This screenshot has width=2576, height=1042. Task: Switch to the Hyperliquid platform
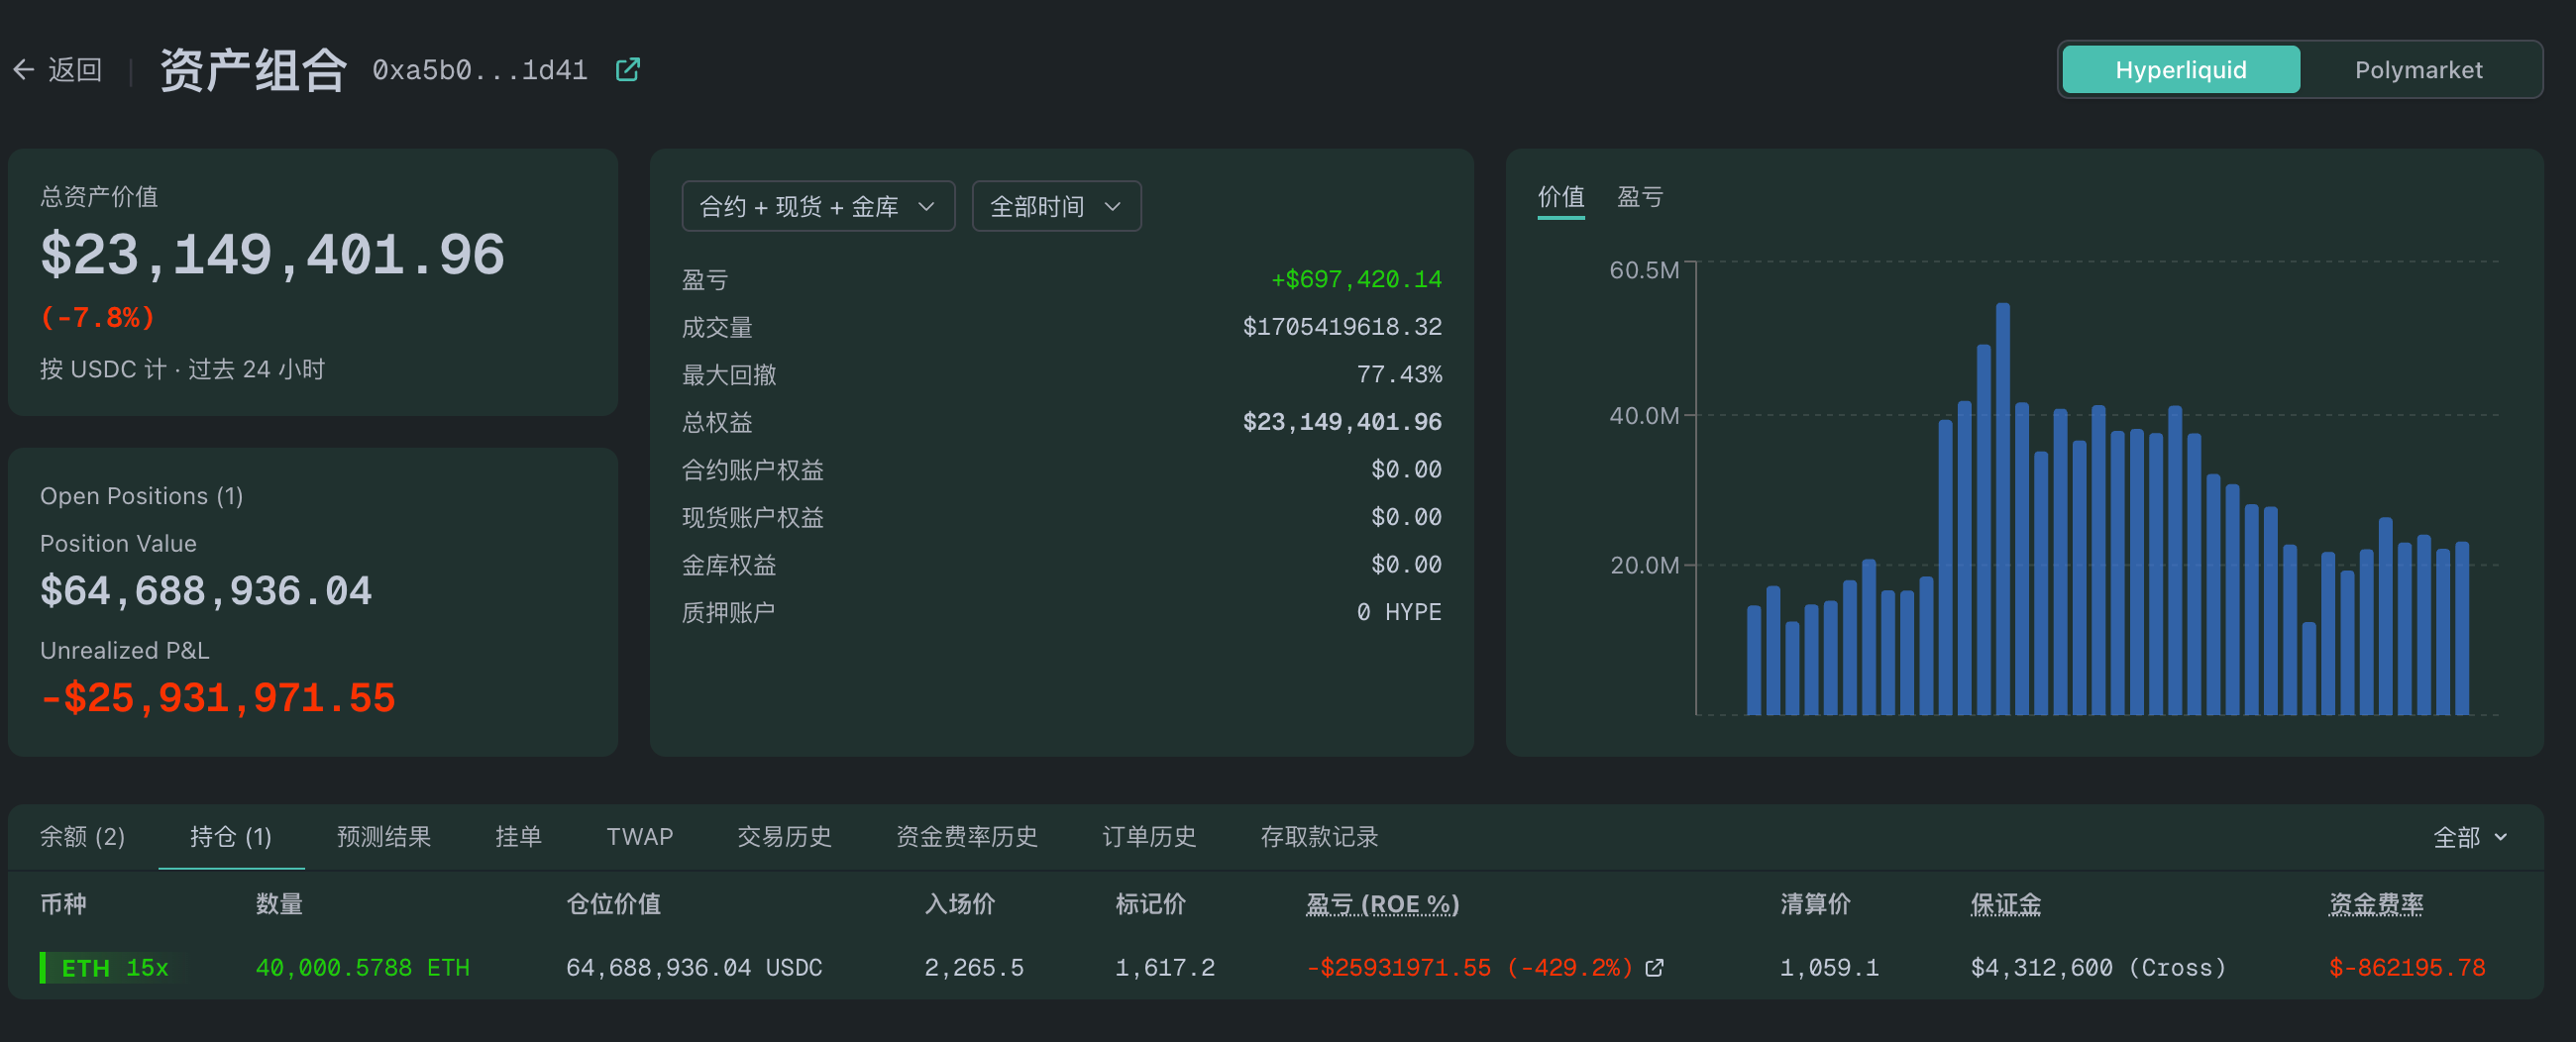pos(2180,70)
